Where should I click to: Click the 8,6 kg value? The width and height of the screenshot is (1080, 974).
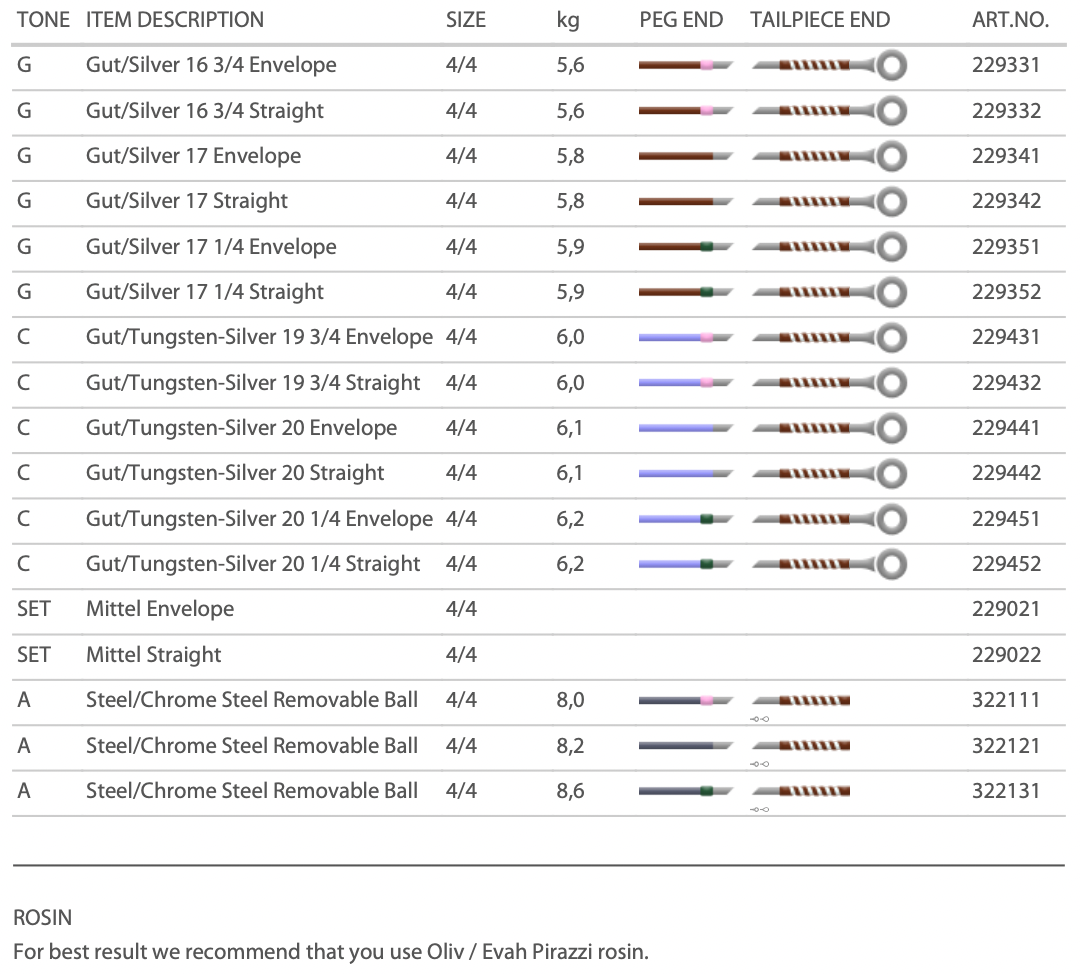[x=570, y=791]
